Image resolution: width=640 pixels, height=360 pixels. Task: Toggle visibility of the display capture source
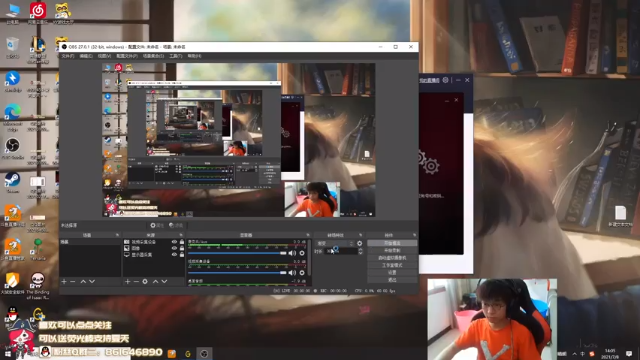[174, 255]
